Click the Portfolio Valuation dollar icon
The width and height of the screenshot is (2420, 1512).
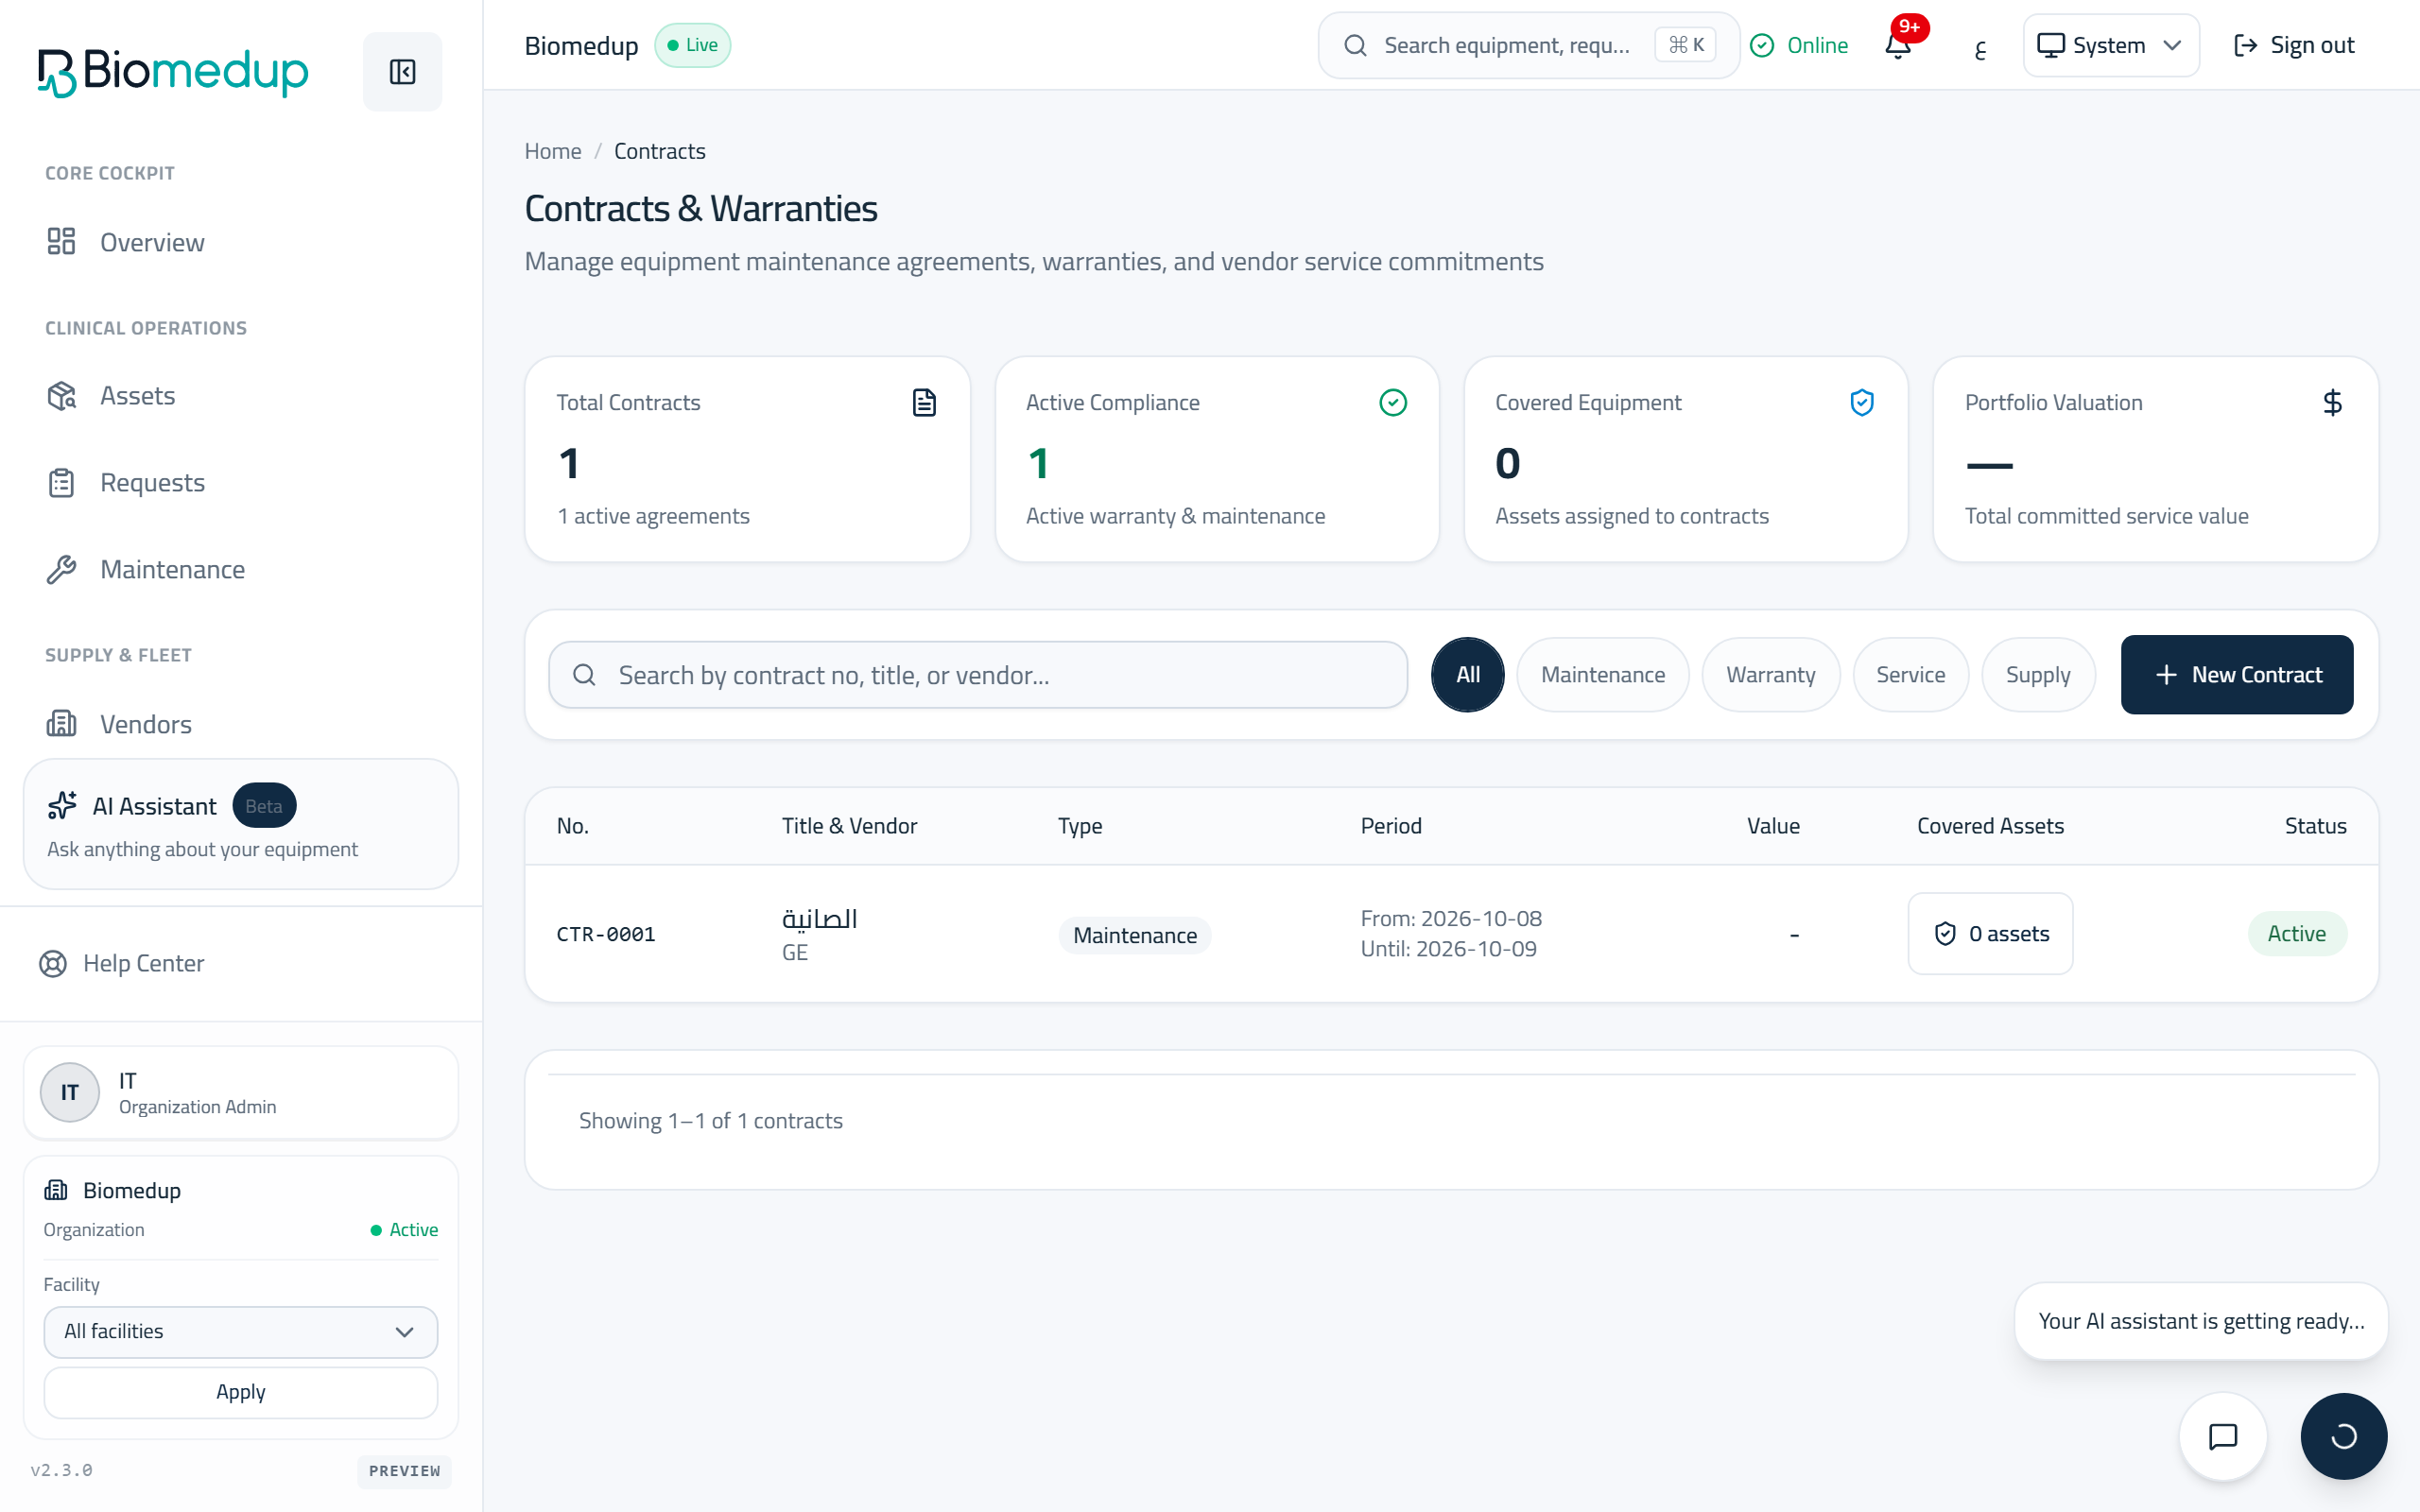point(2332,403)
